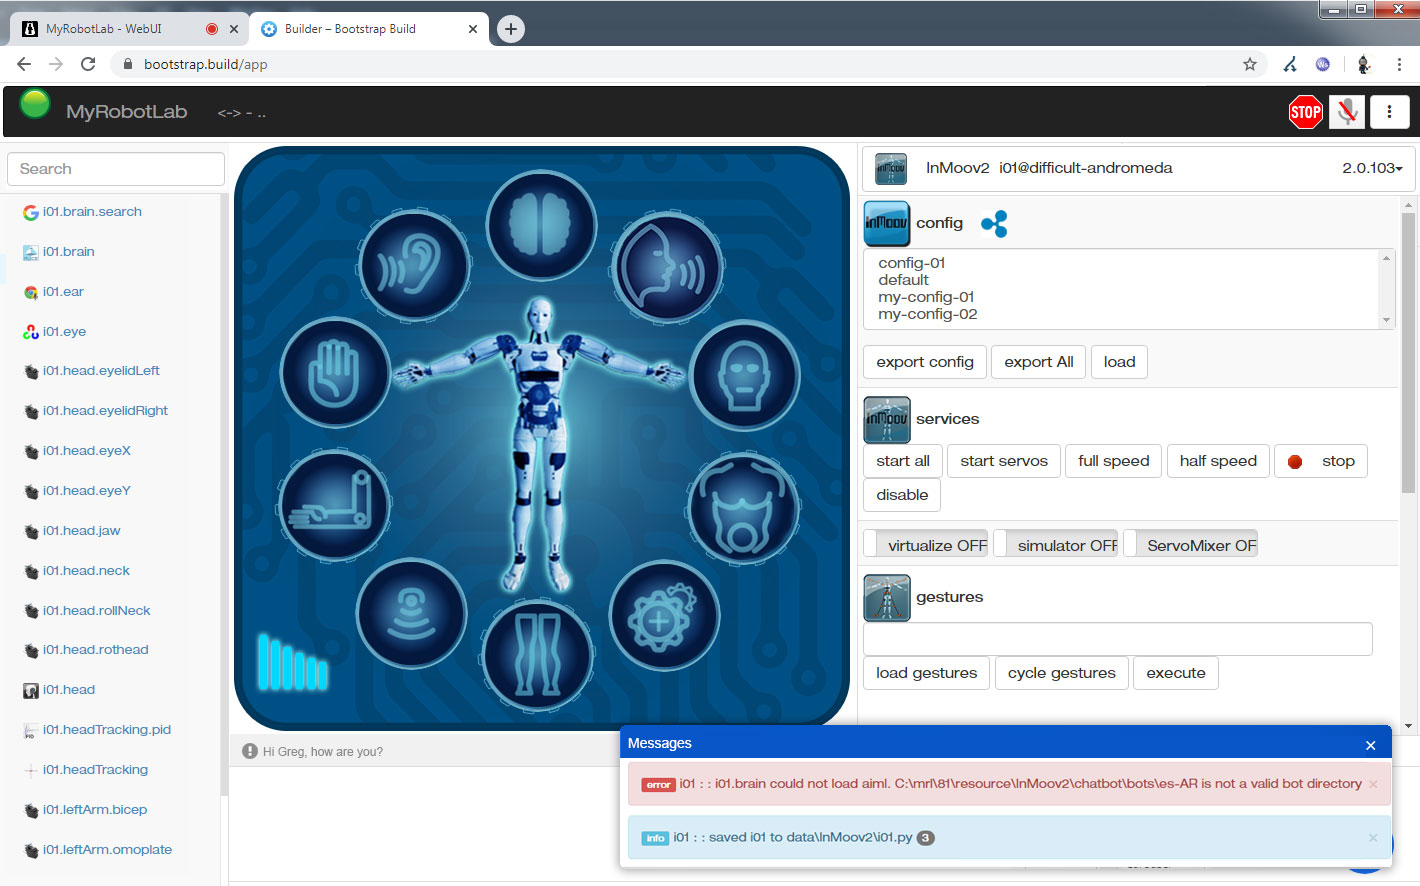
Task: Toggle the muted microphone icon
Action: click(1347, 112)
